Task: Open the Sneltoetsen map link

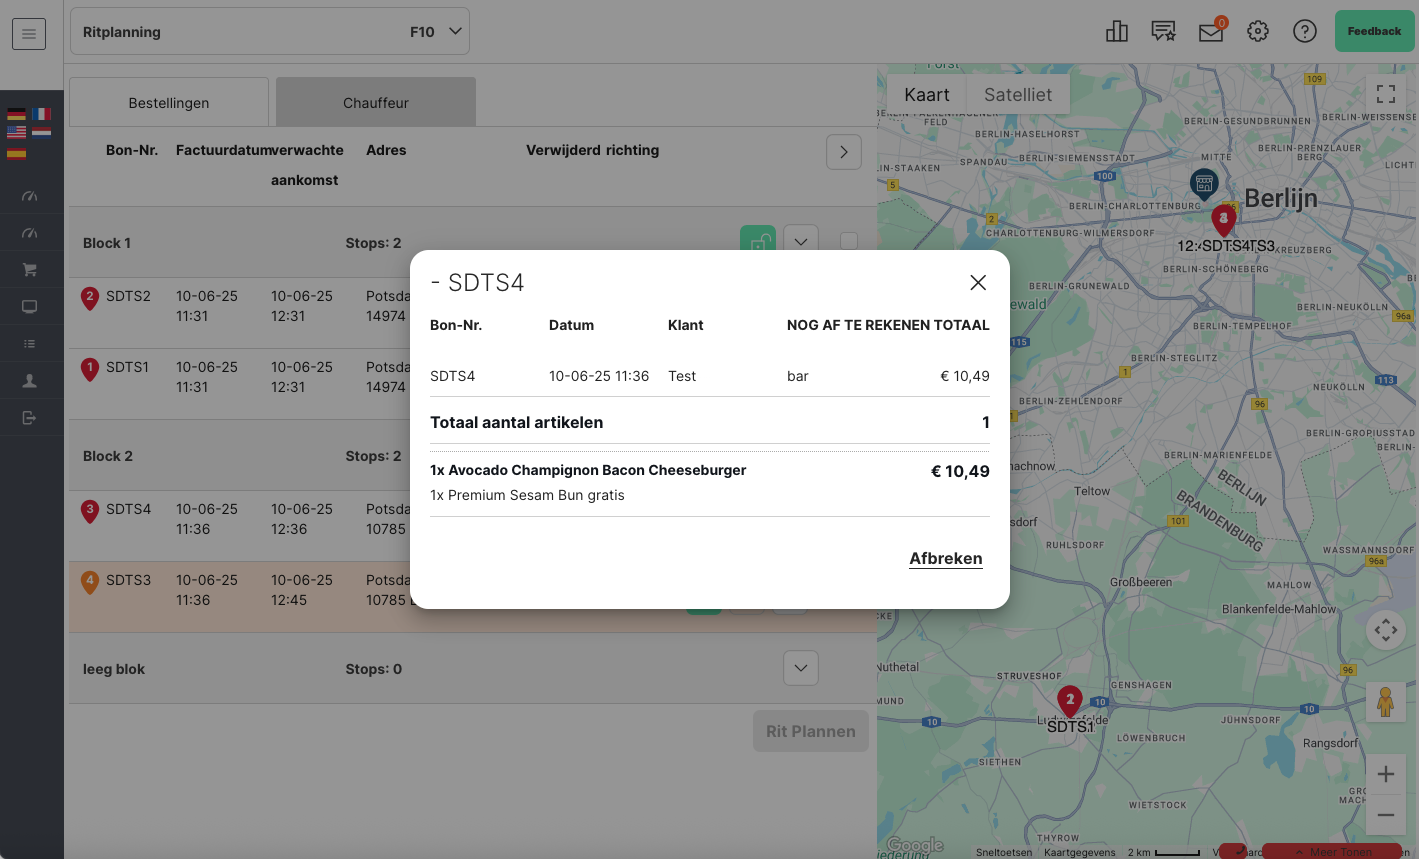Action: [x=1004, y=853]
